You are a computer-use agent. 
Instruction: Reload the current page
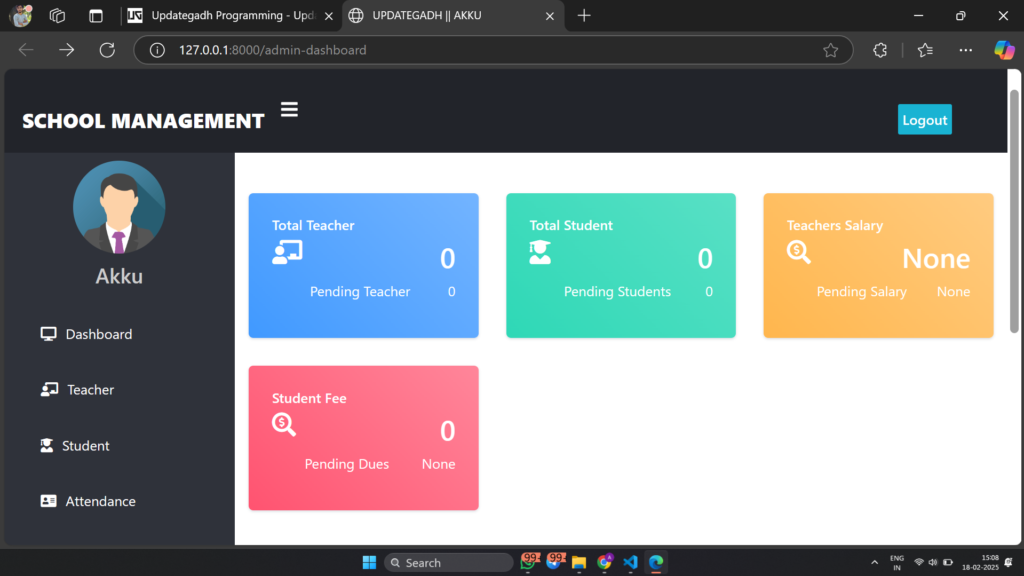[107, 50]
